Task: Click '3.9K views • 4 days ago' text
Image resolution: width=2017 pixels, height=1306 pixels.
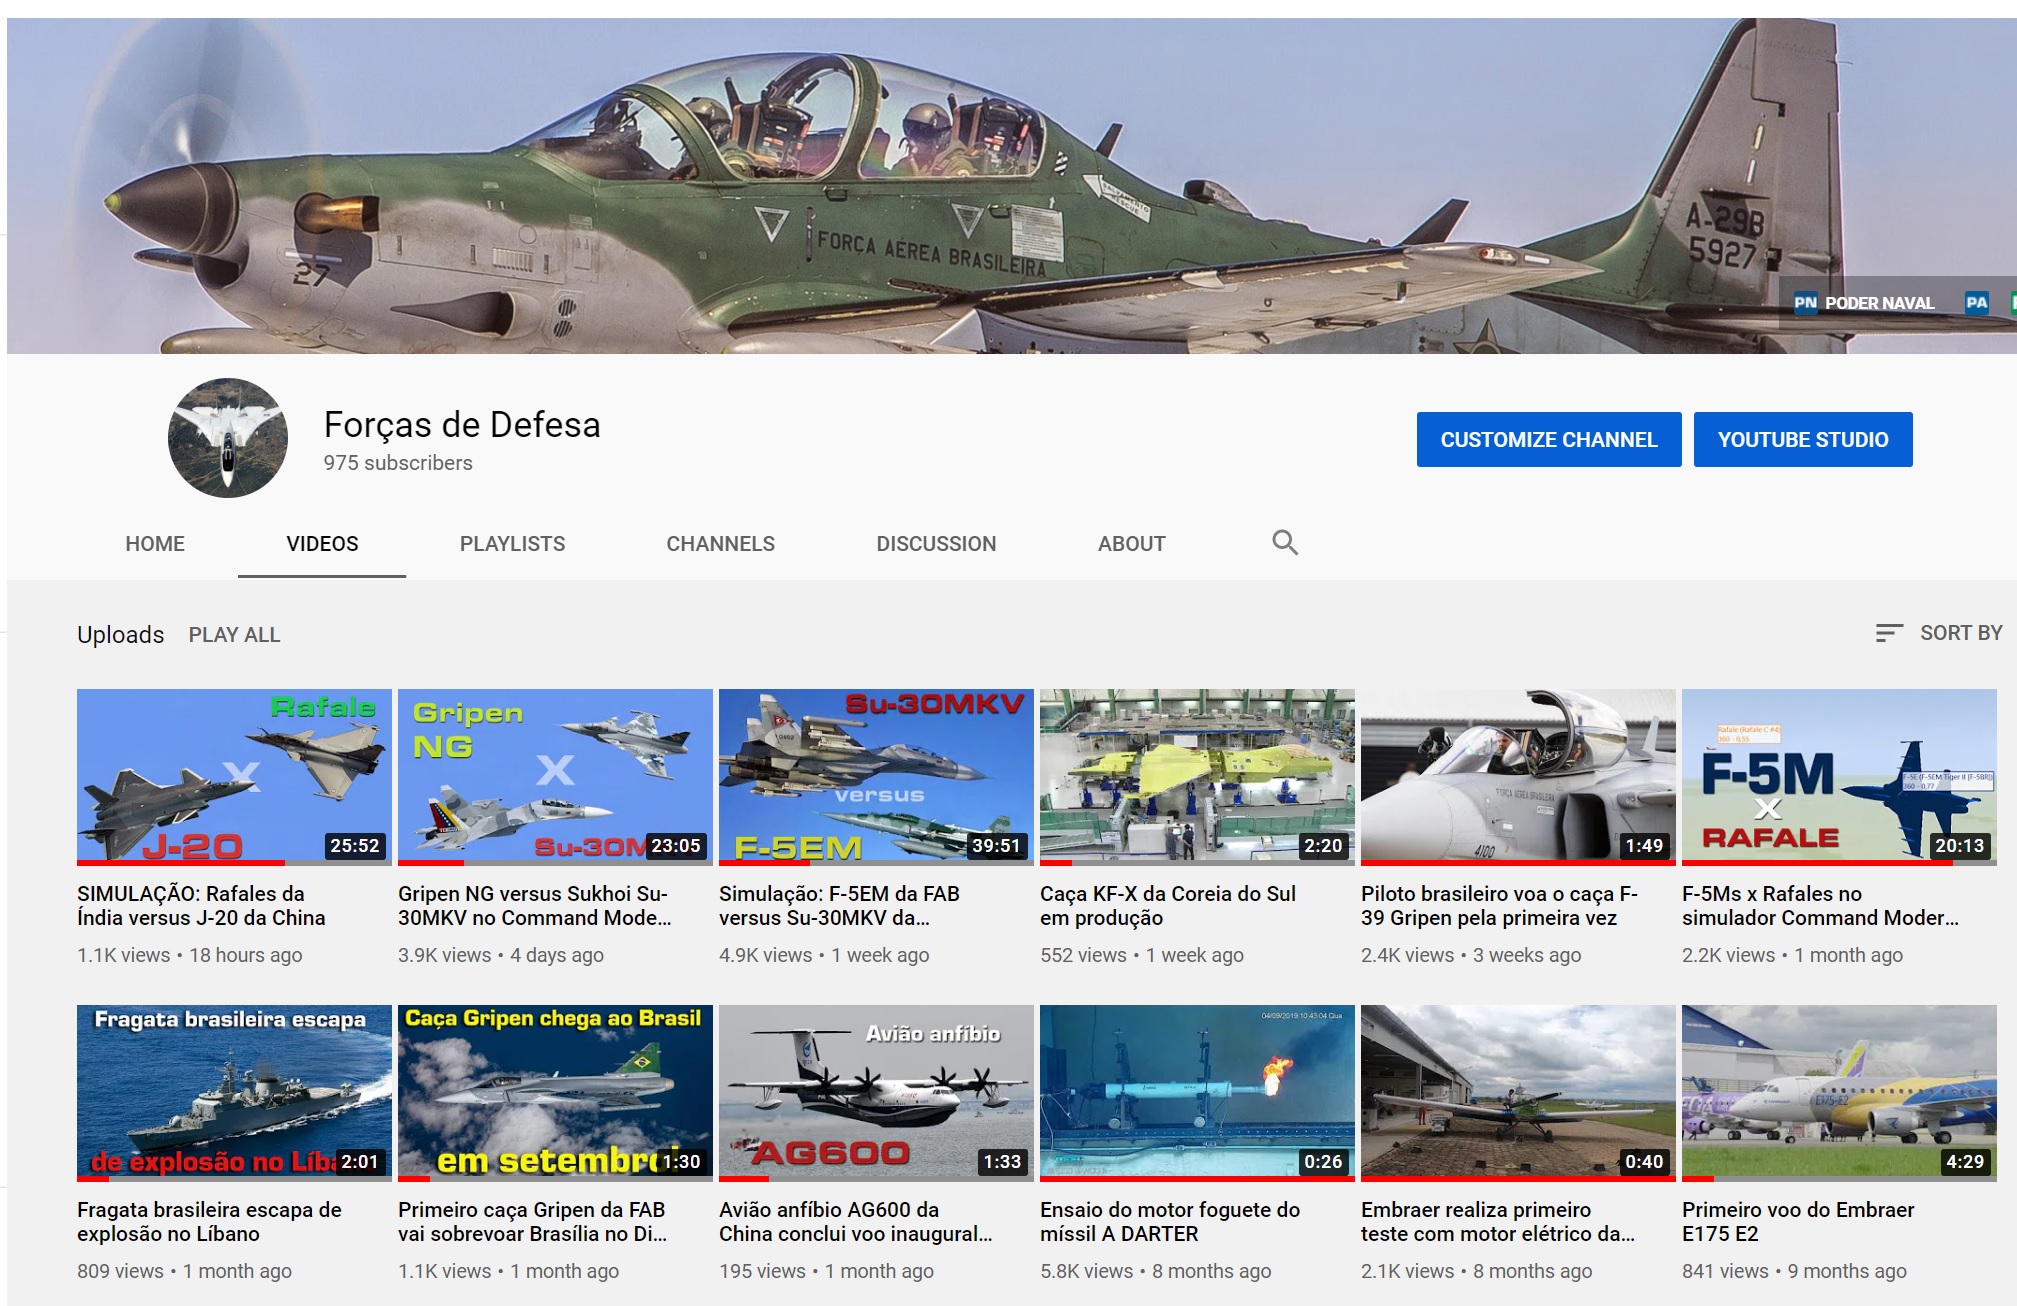Action: (501, 955)
